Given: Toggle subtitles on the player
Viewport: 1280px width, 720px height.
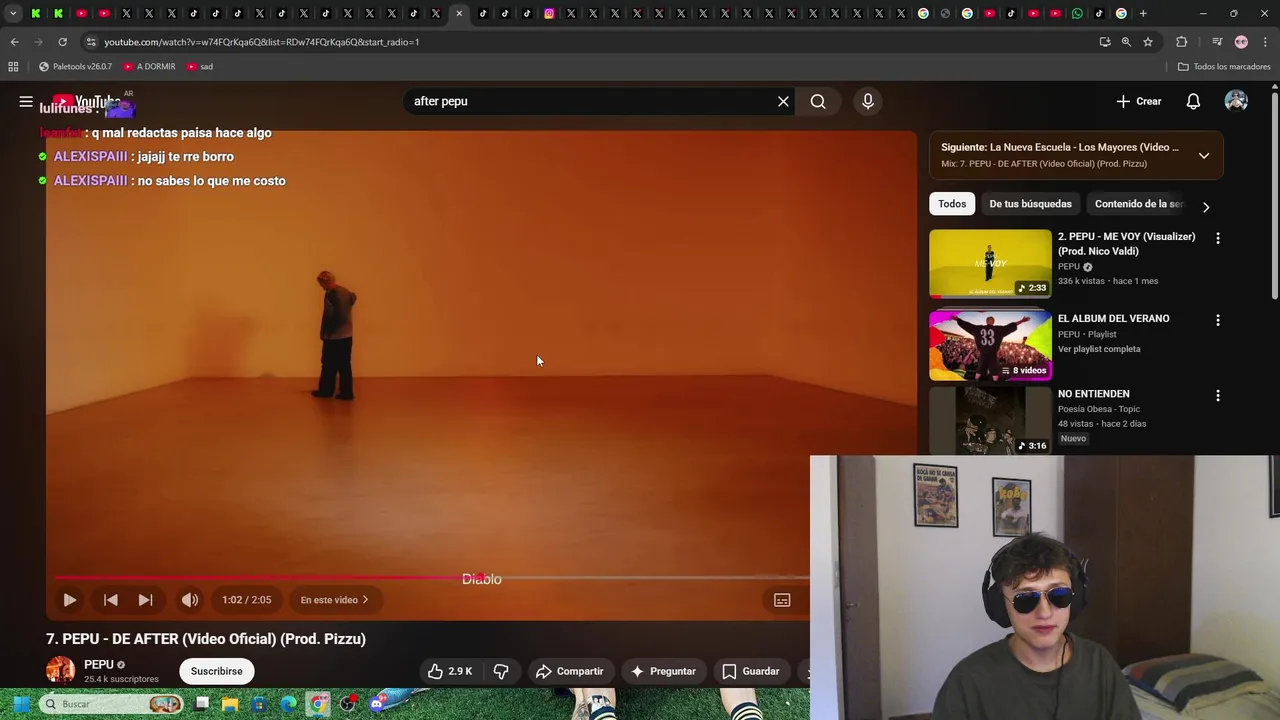Looking at the screenshot, I should (782, 600).
